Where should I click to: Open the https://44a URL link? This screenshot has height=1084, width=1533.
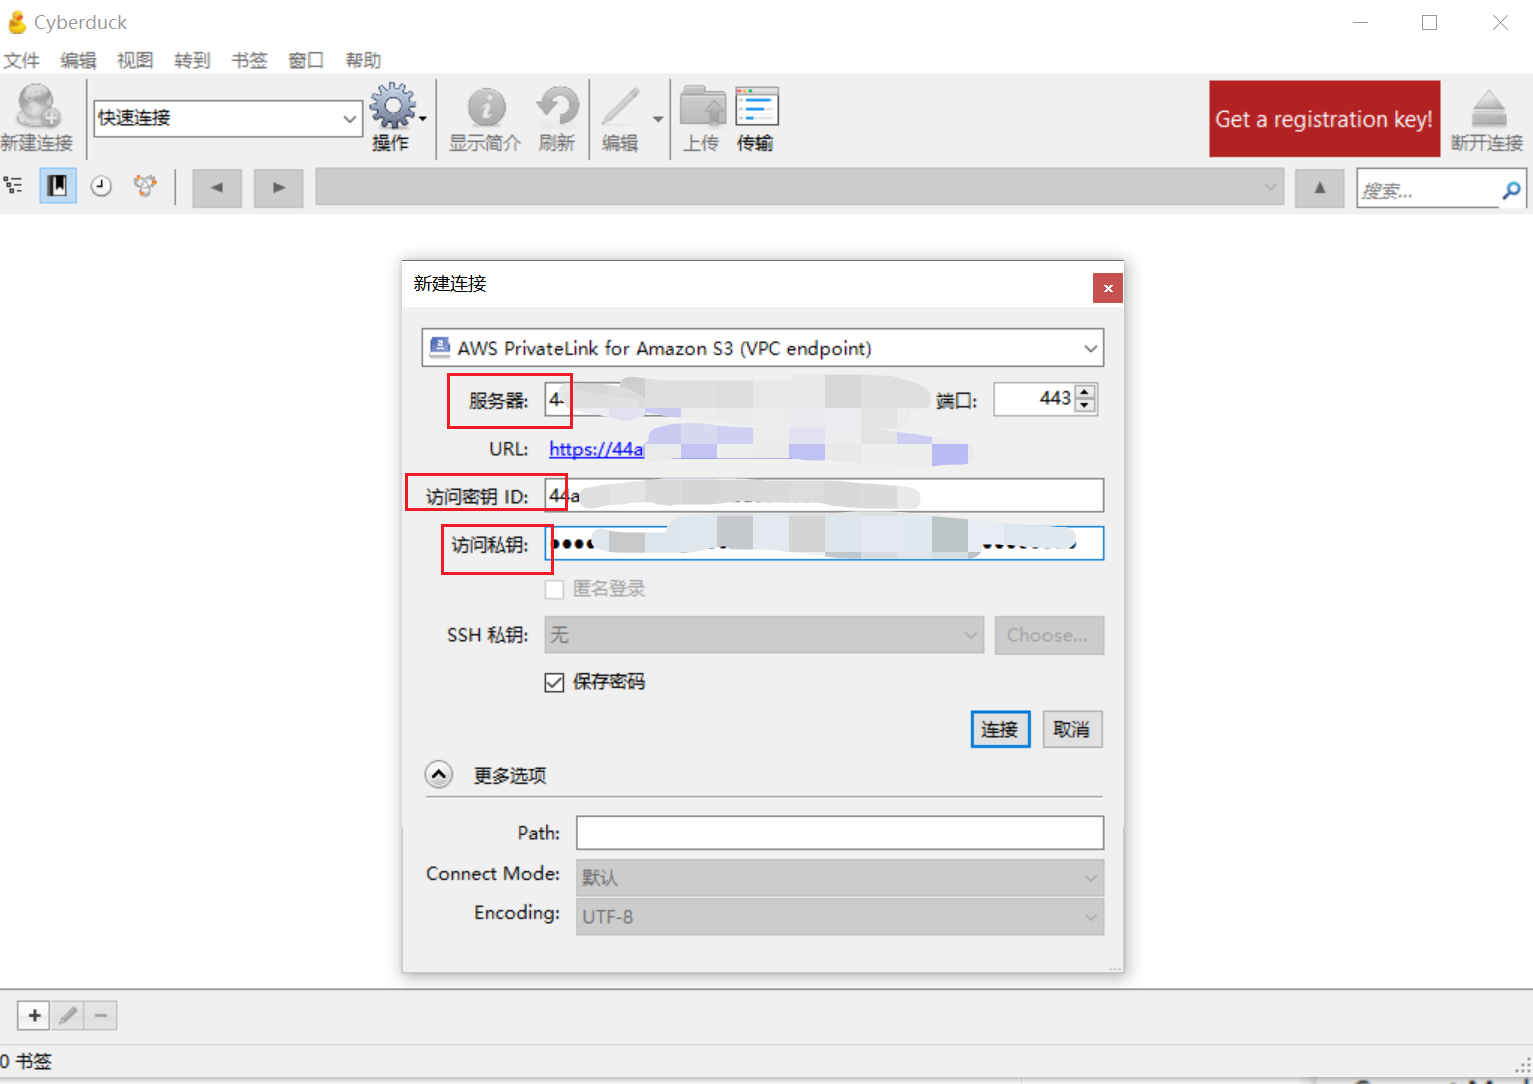point(596,449)
